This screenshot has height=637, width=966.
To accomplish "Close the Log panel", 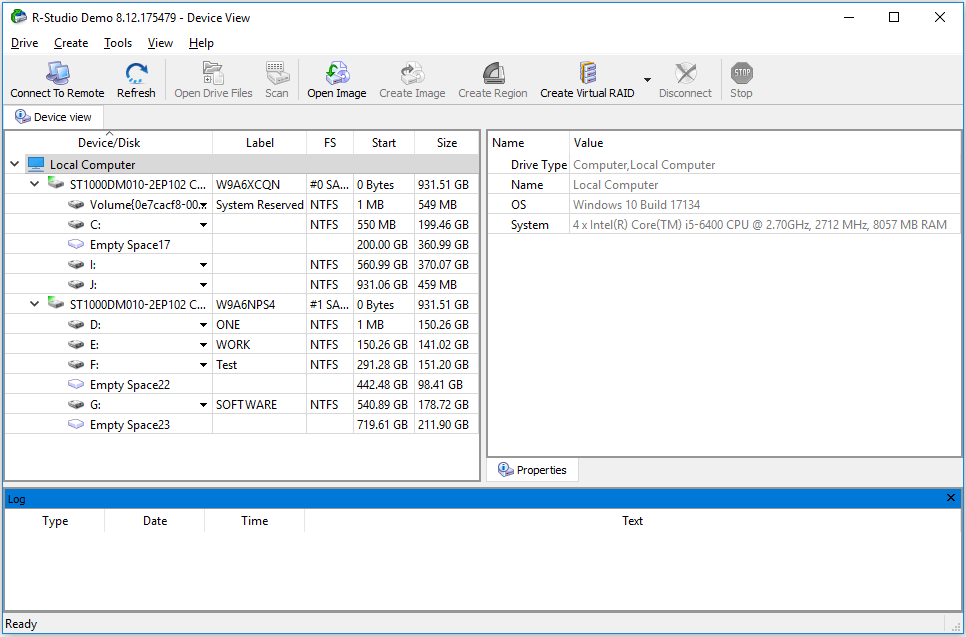I will [951, 498].
